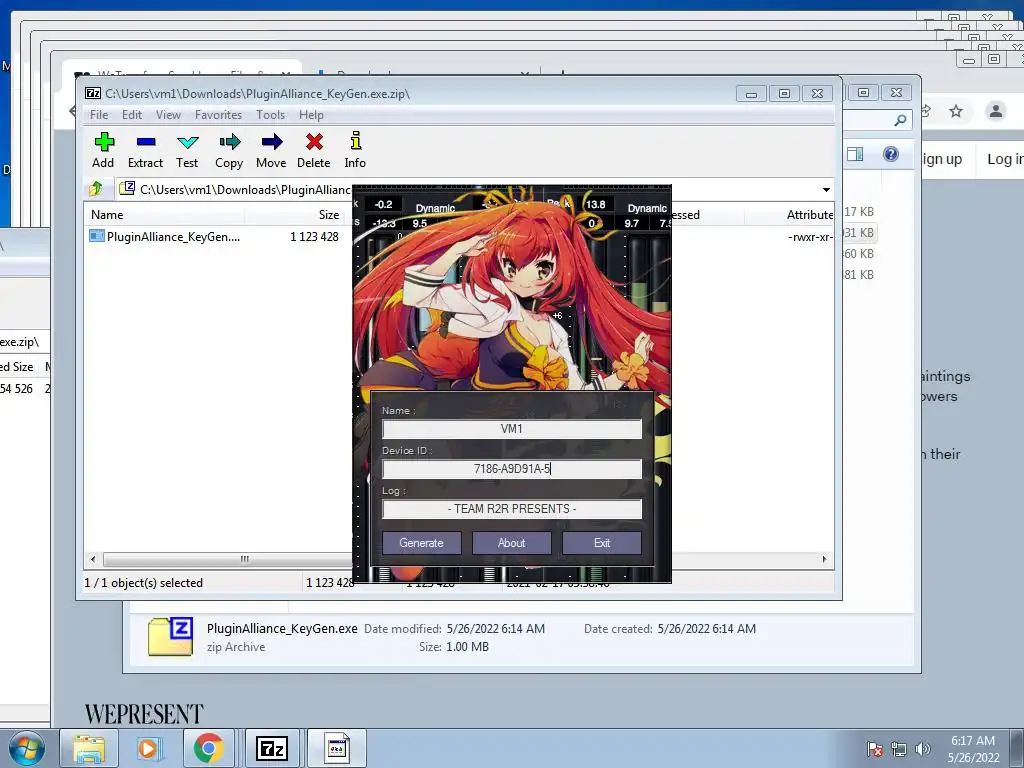Image resolution: width=1024 pixels, height=768 pixels.
Task: Go up one folder level in 7-Zip
Action: [x=96, y=189]
